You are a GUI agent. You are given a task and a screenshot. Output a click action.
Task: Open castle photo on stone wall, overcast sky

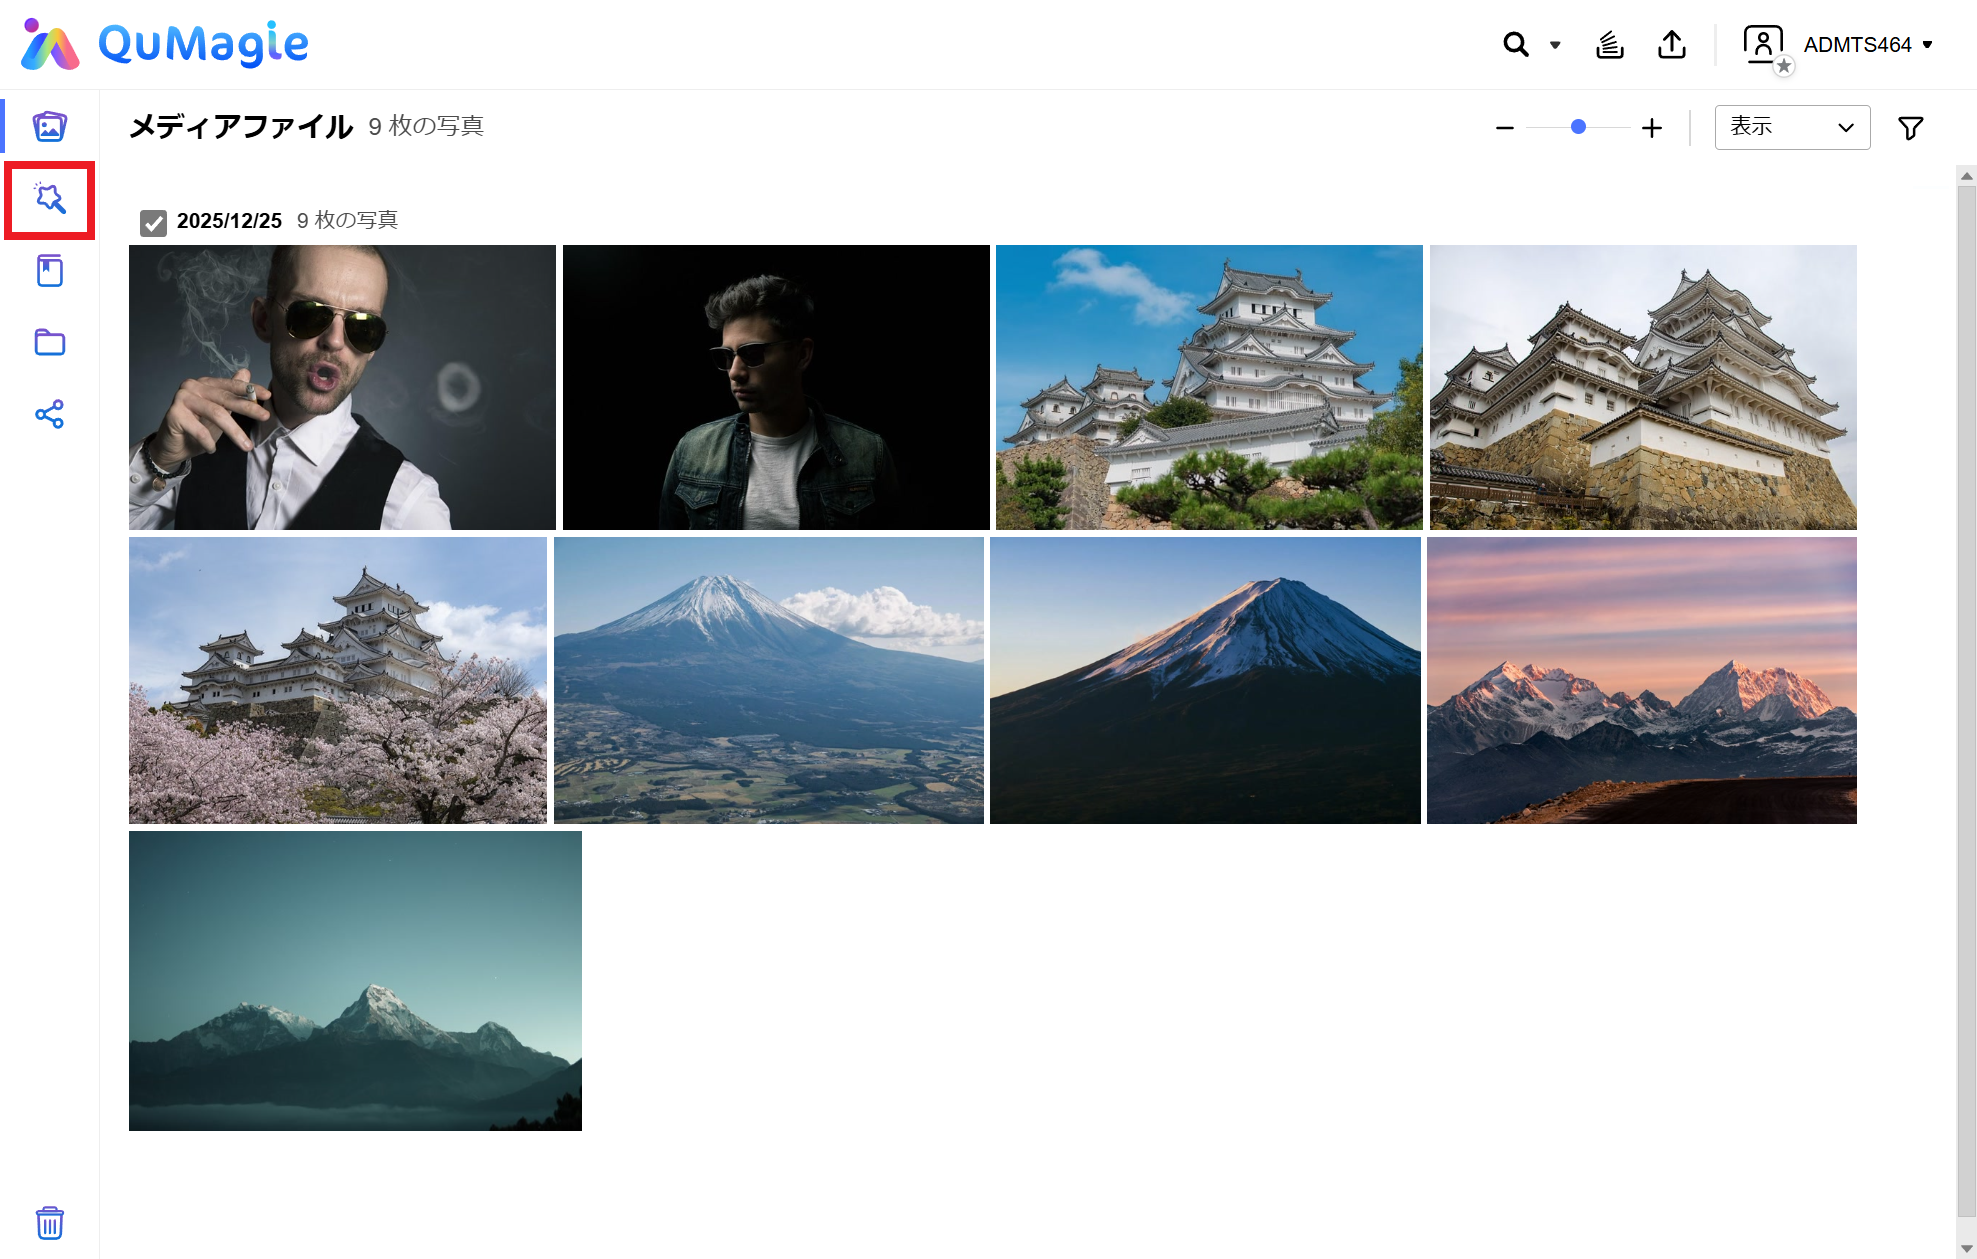[1643, 387]
